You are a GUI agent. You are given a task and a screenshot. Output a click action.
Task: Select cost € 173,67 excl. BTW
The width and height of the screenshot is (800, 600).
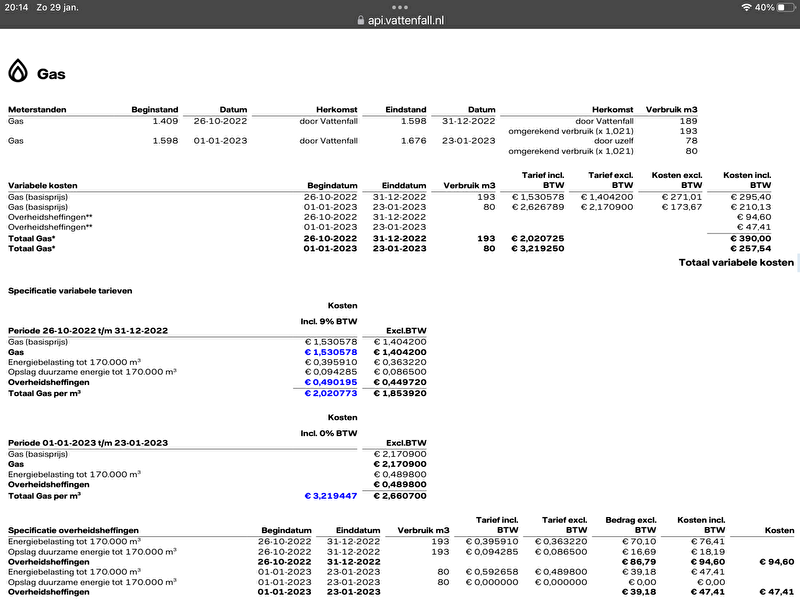click(682, 207)
